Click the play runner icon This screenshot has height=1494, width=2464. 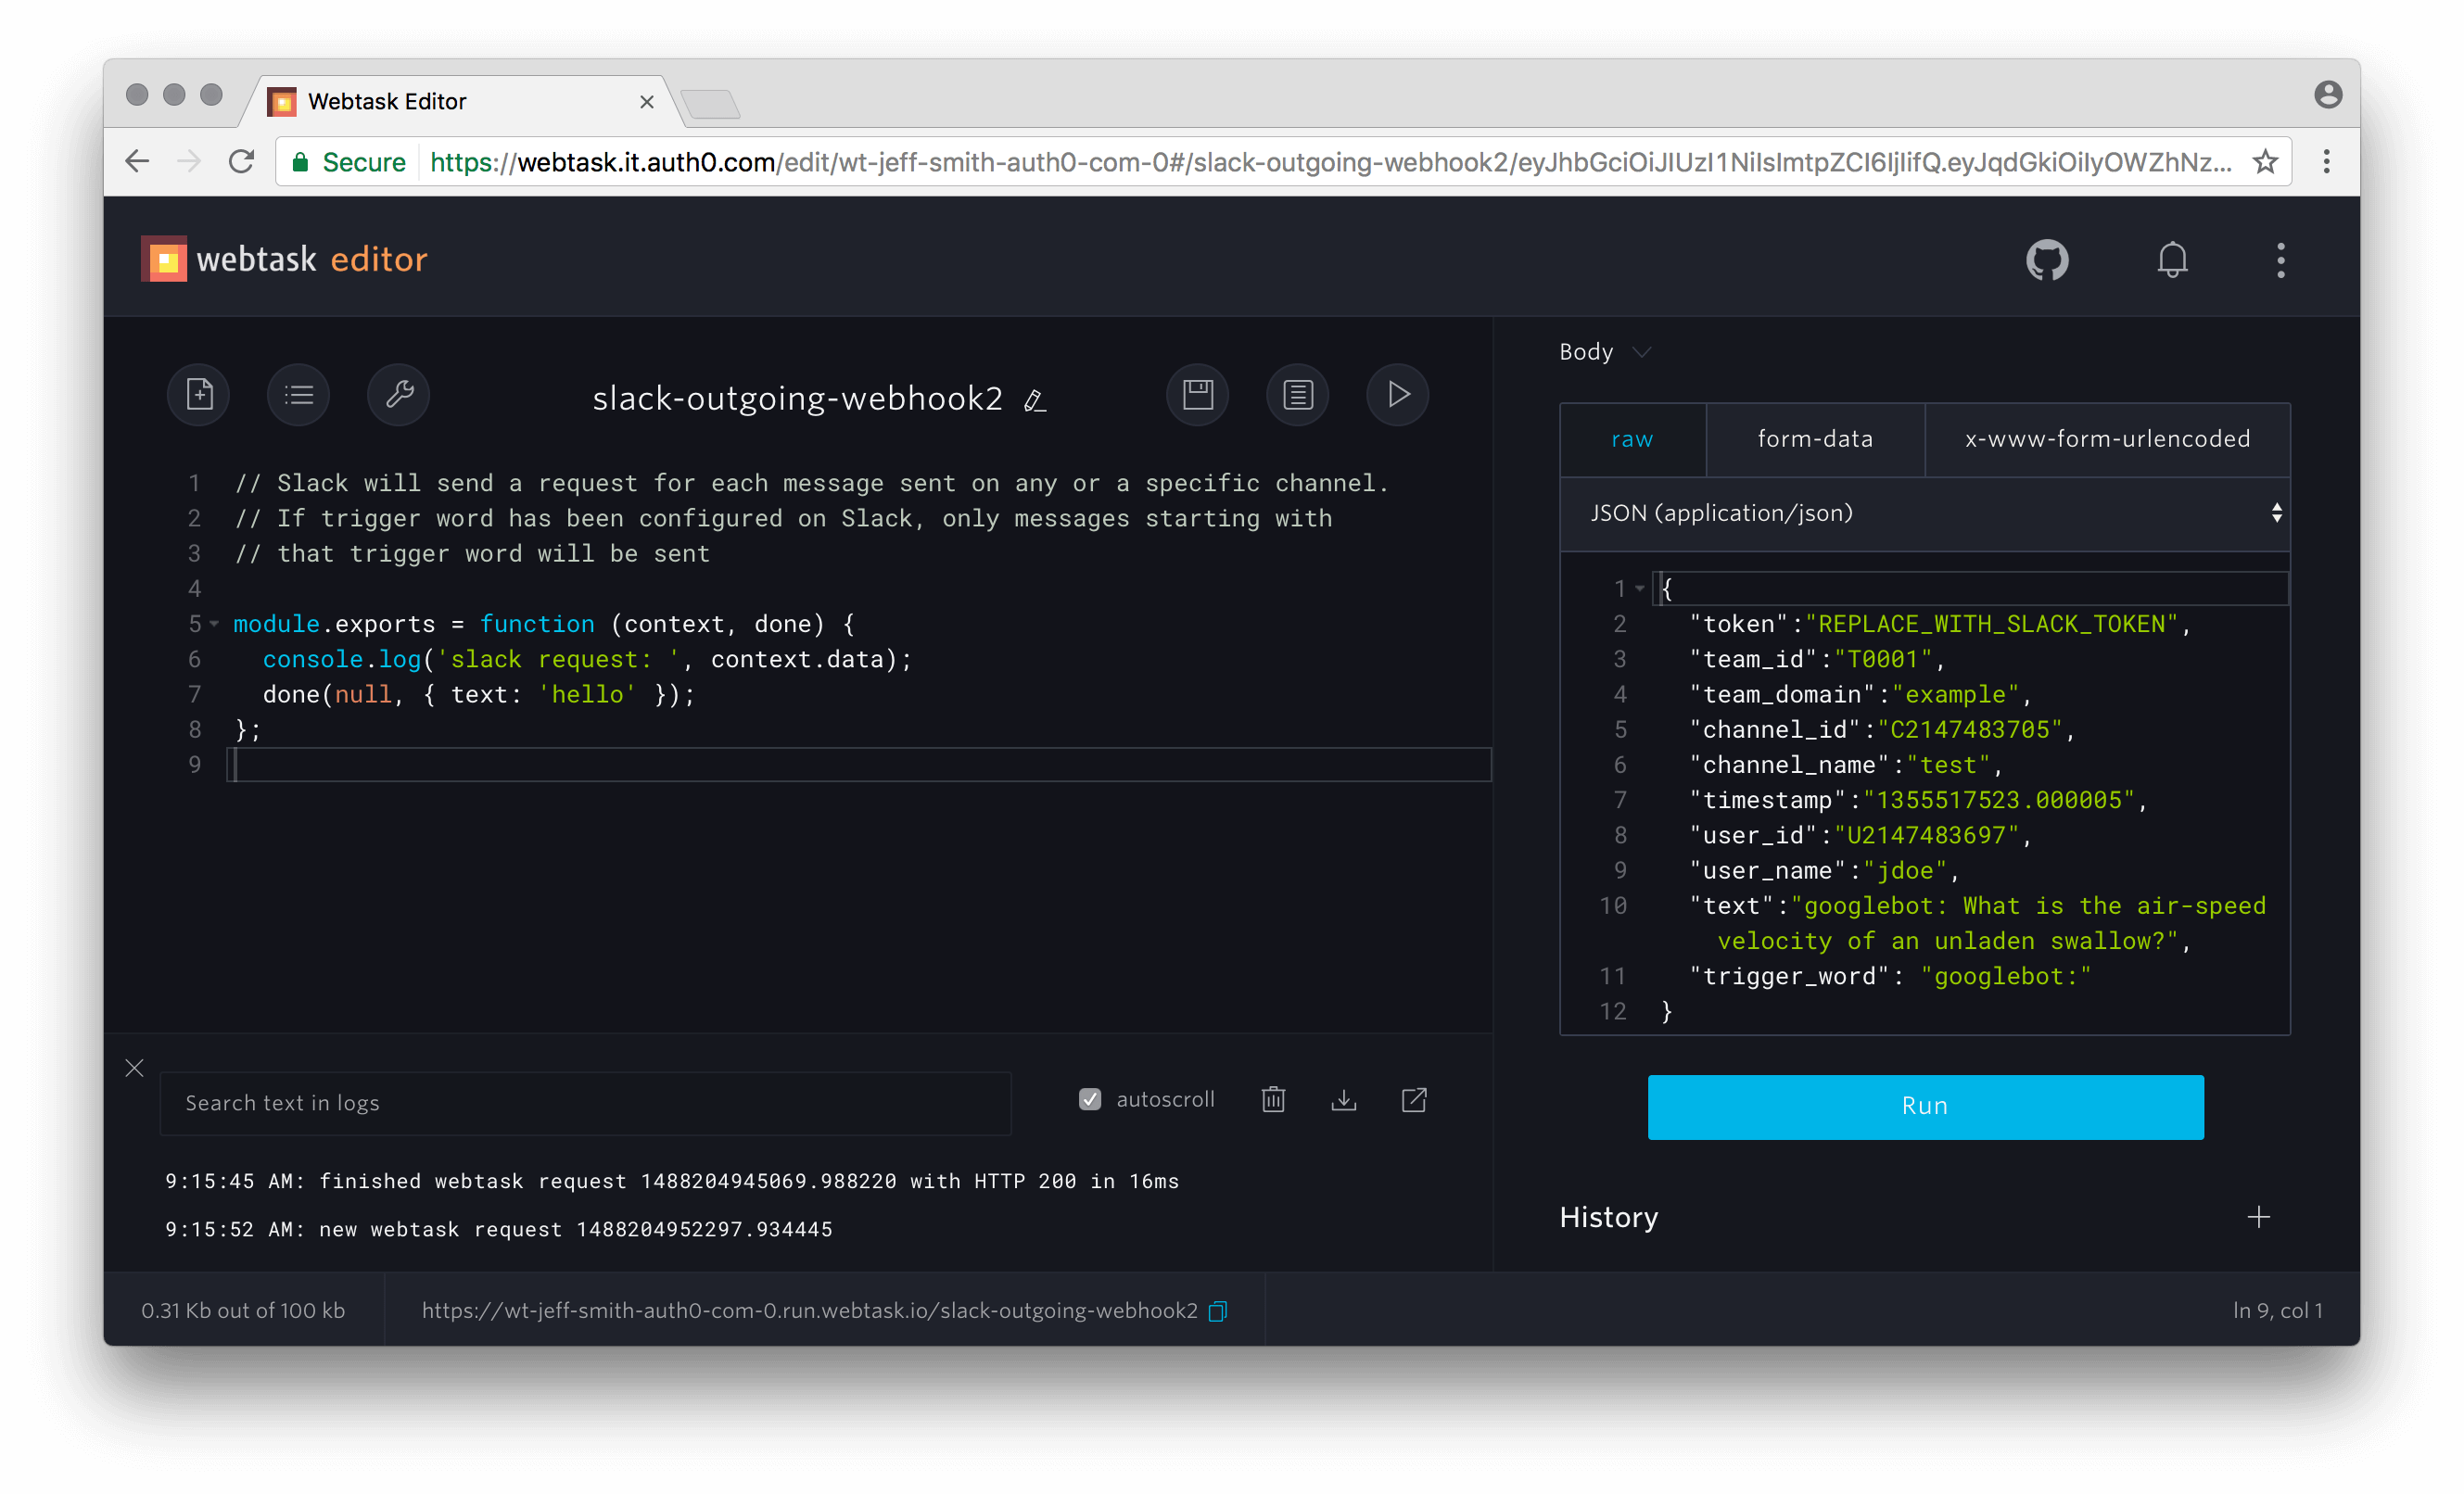[x=1398, y=394]
